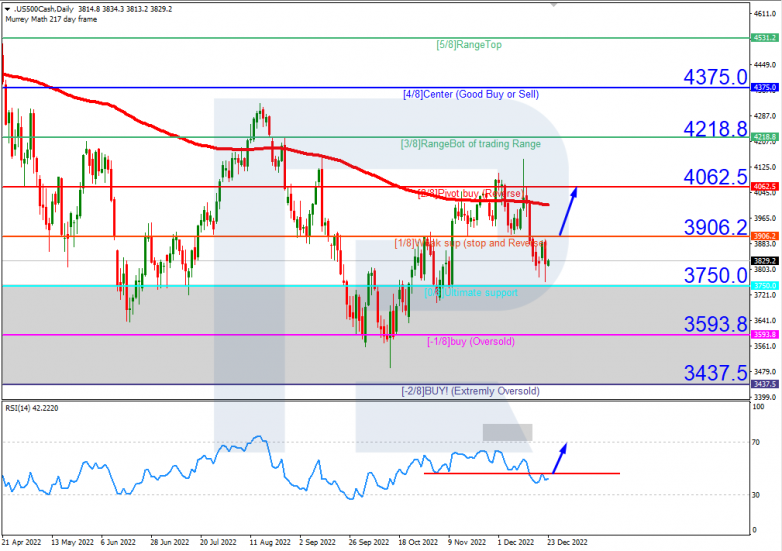Click the 4375.0 blue axis price tag
782x551 pixels.
click(764, 87)
